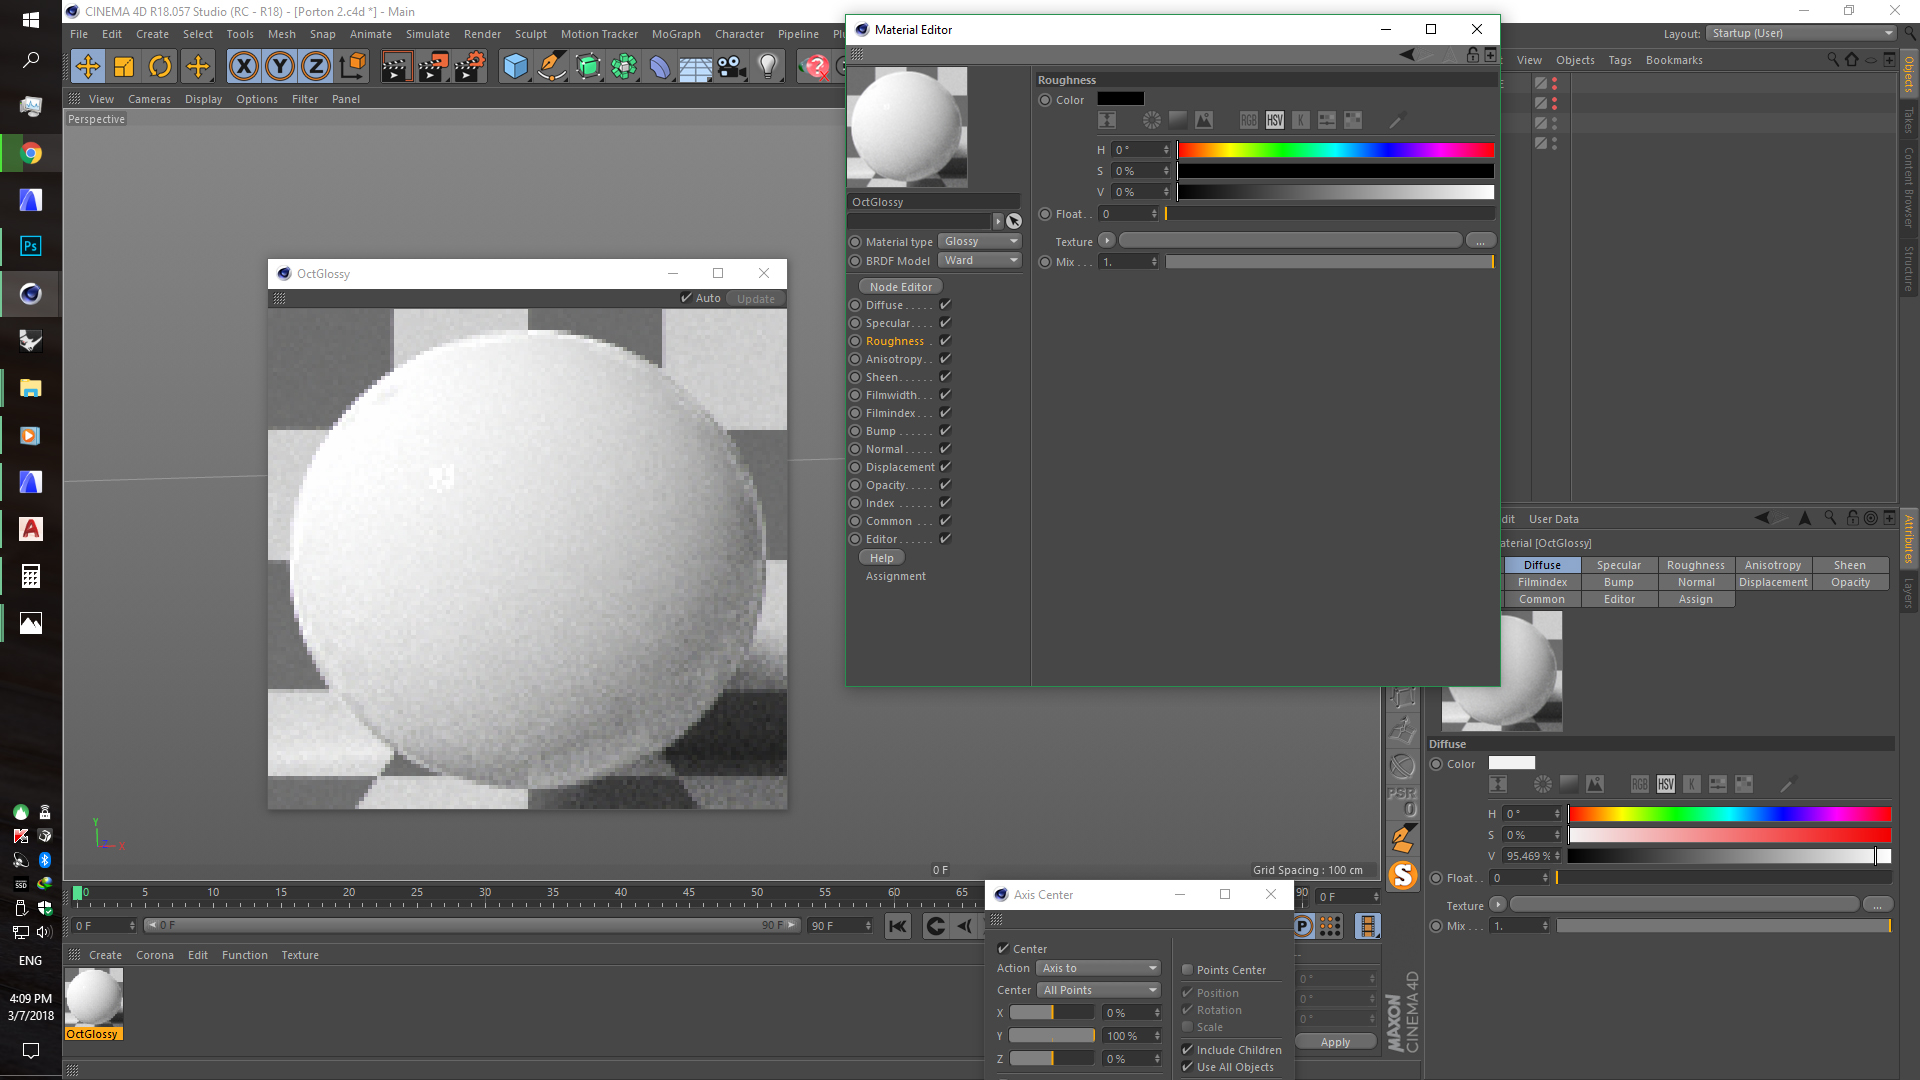Toggle the Bump channel checkbox

click(945, 430)
